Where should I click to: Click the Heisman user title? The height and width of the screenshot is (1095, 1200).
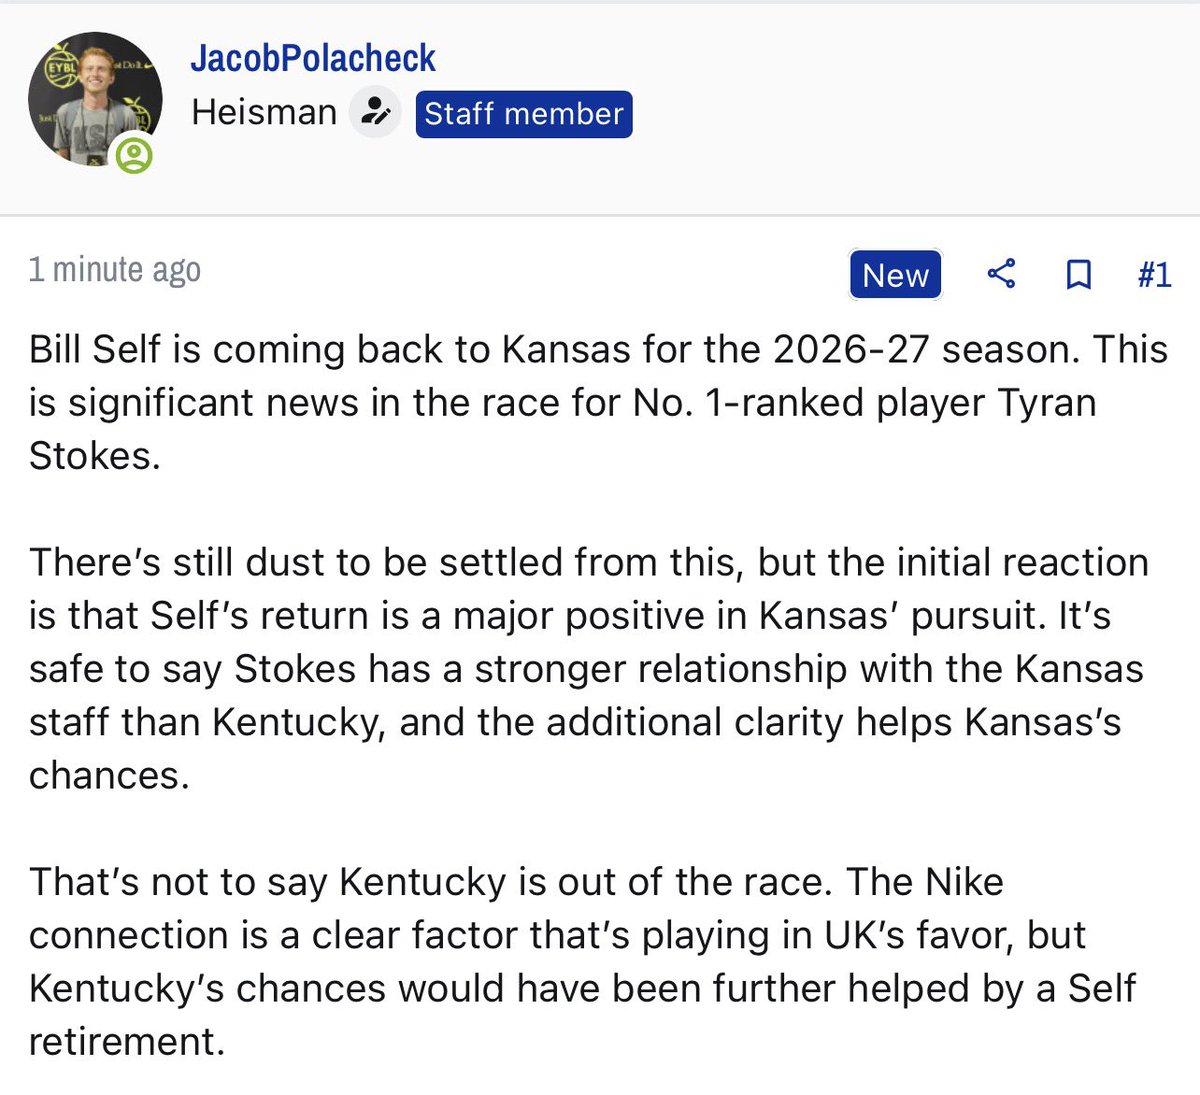pyautogui.click(x=264, y=112)
